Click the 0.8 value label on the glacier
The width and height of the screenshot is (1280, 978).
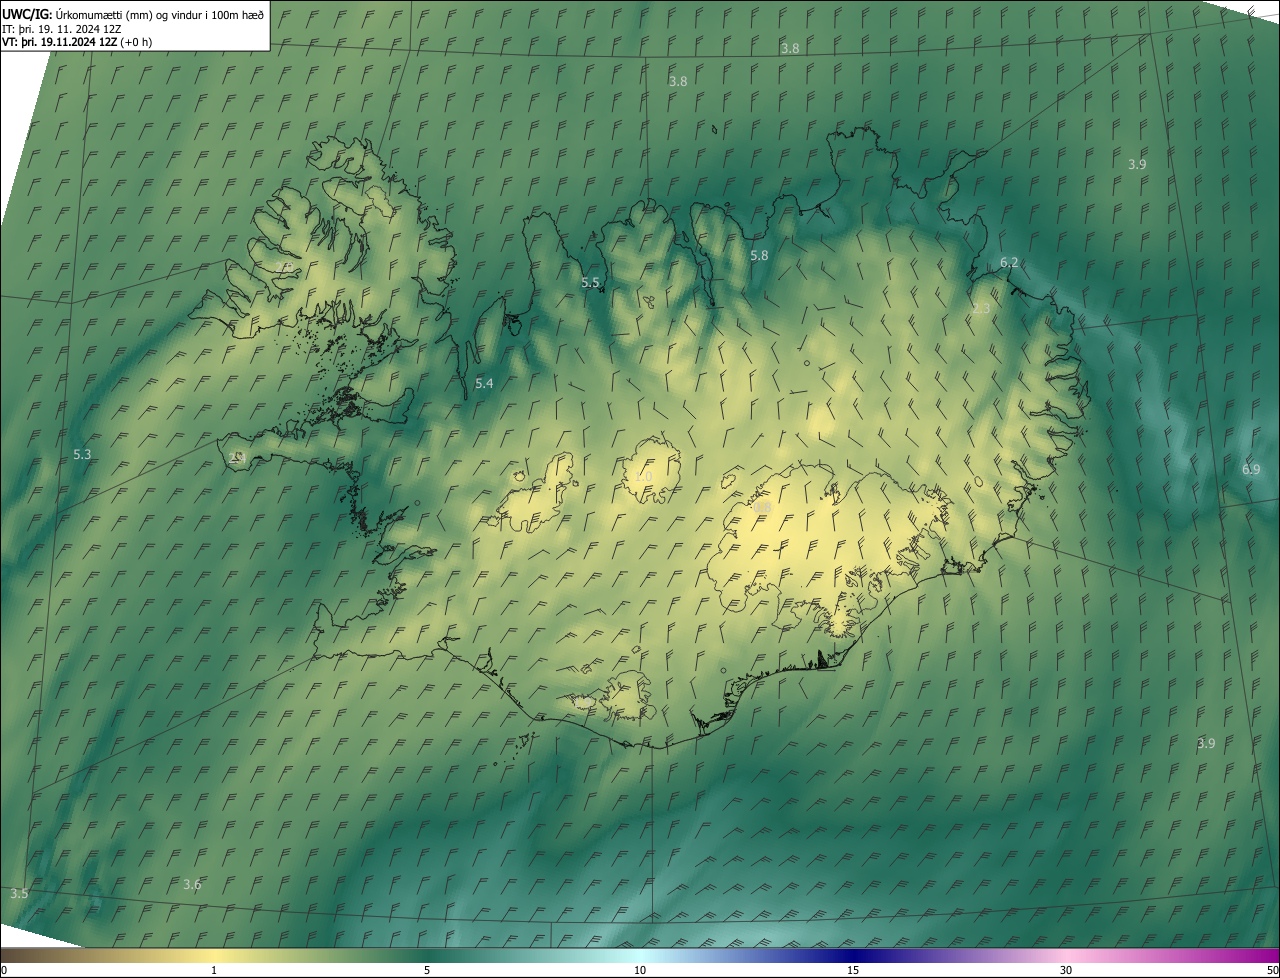pos(762,509)
